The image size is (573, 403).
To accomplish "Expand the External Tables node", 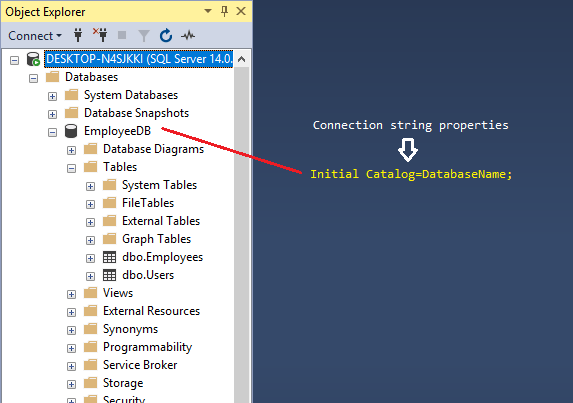I will pos(91,222).
